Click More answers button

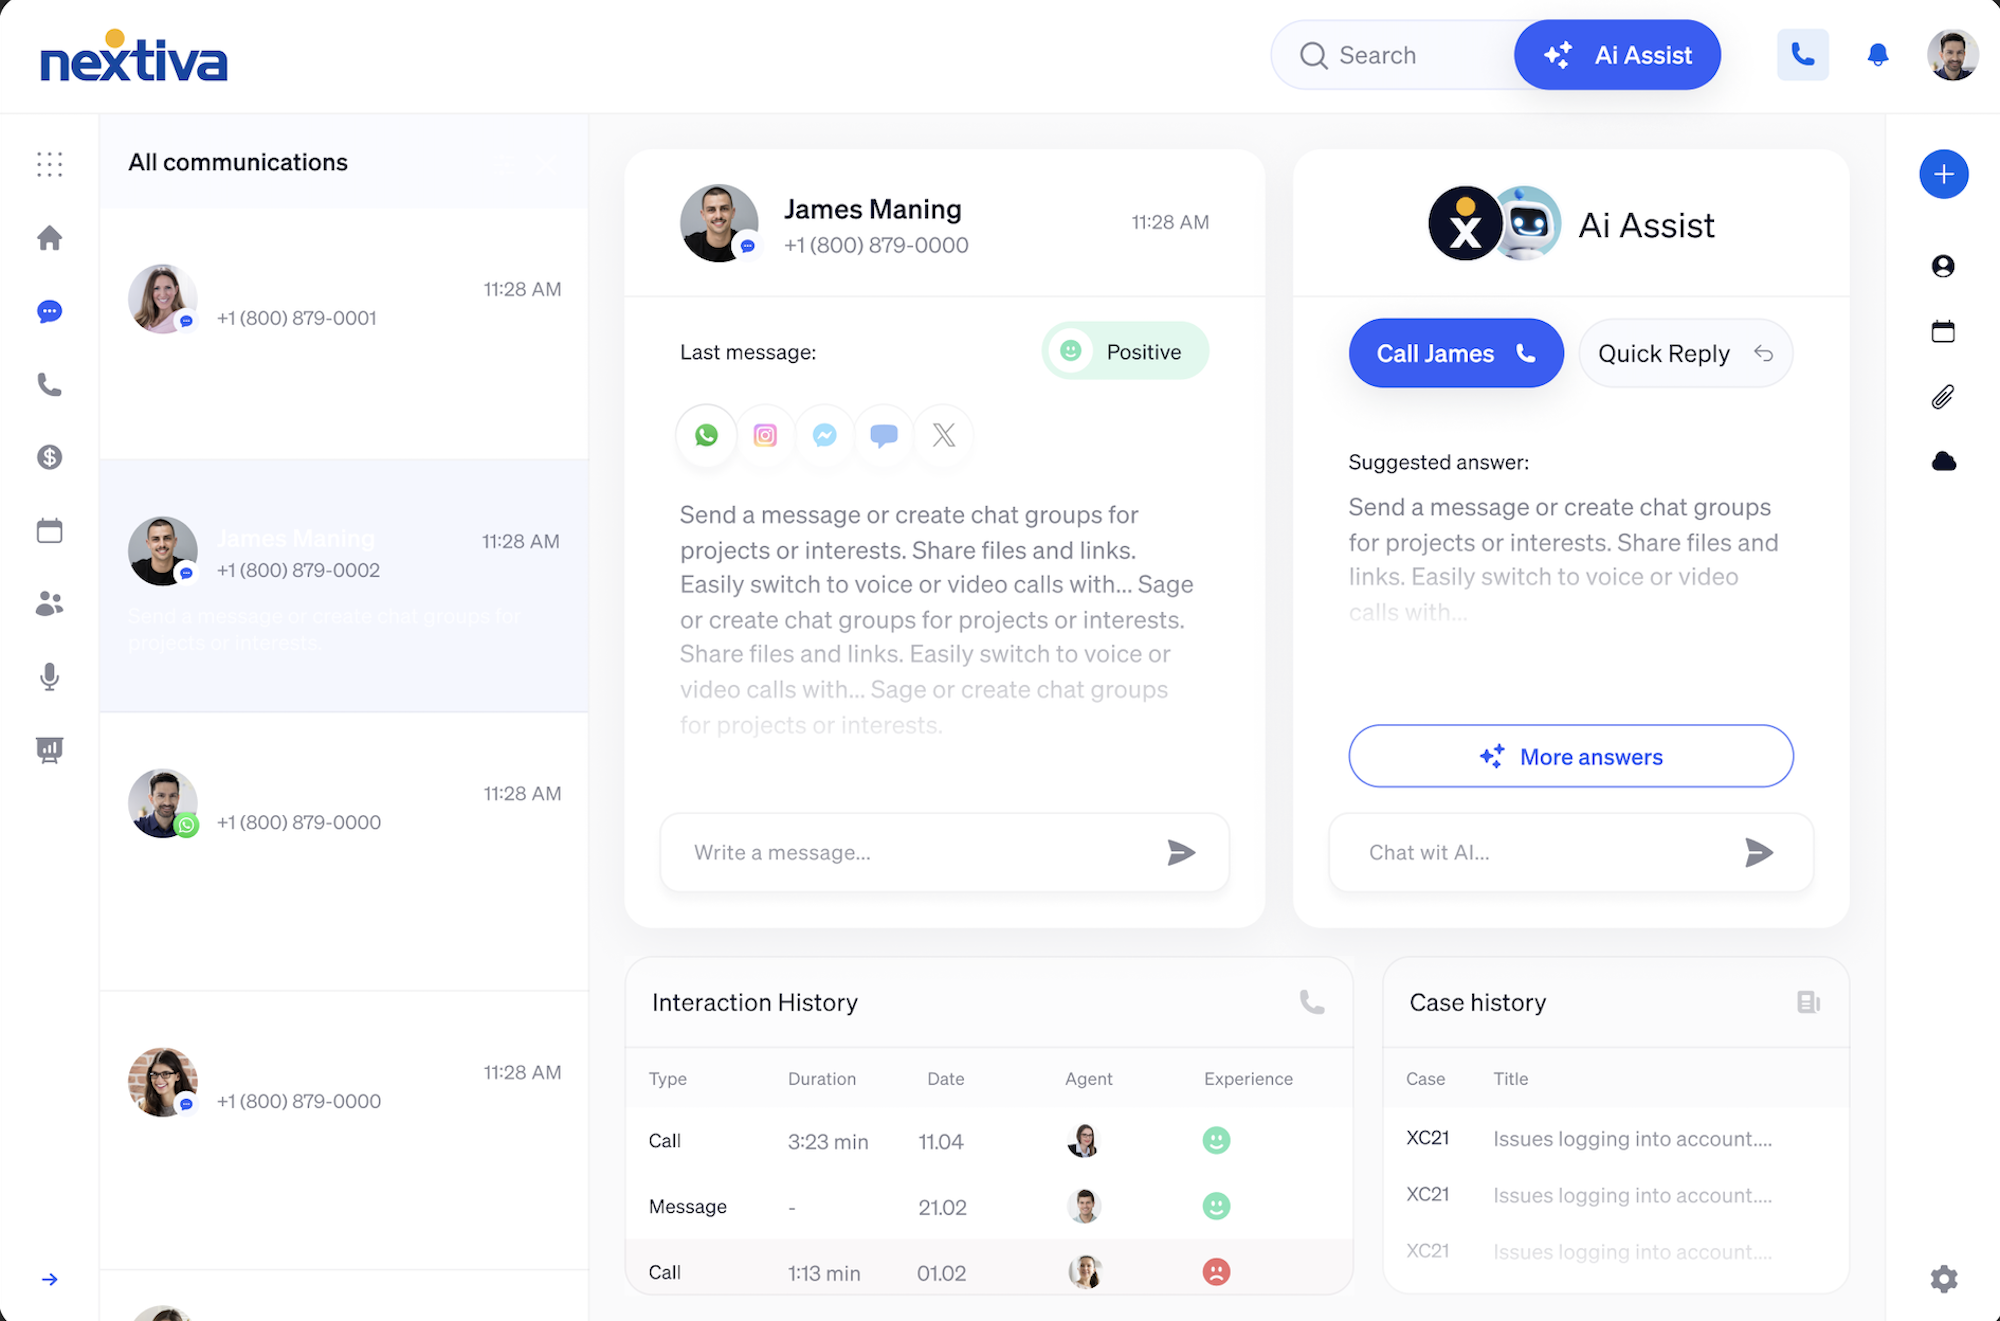(x=1570, y=756)
